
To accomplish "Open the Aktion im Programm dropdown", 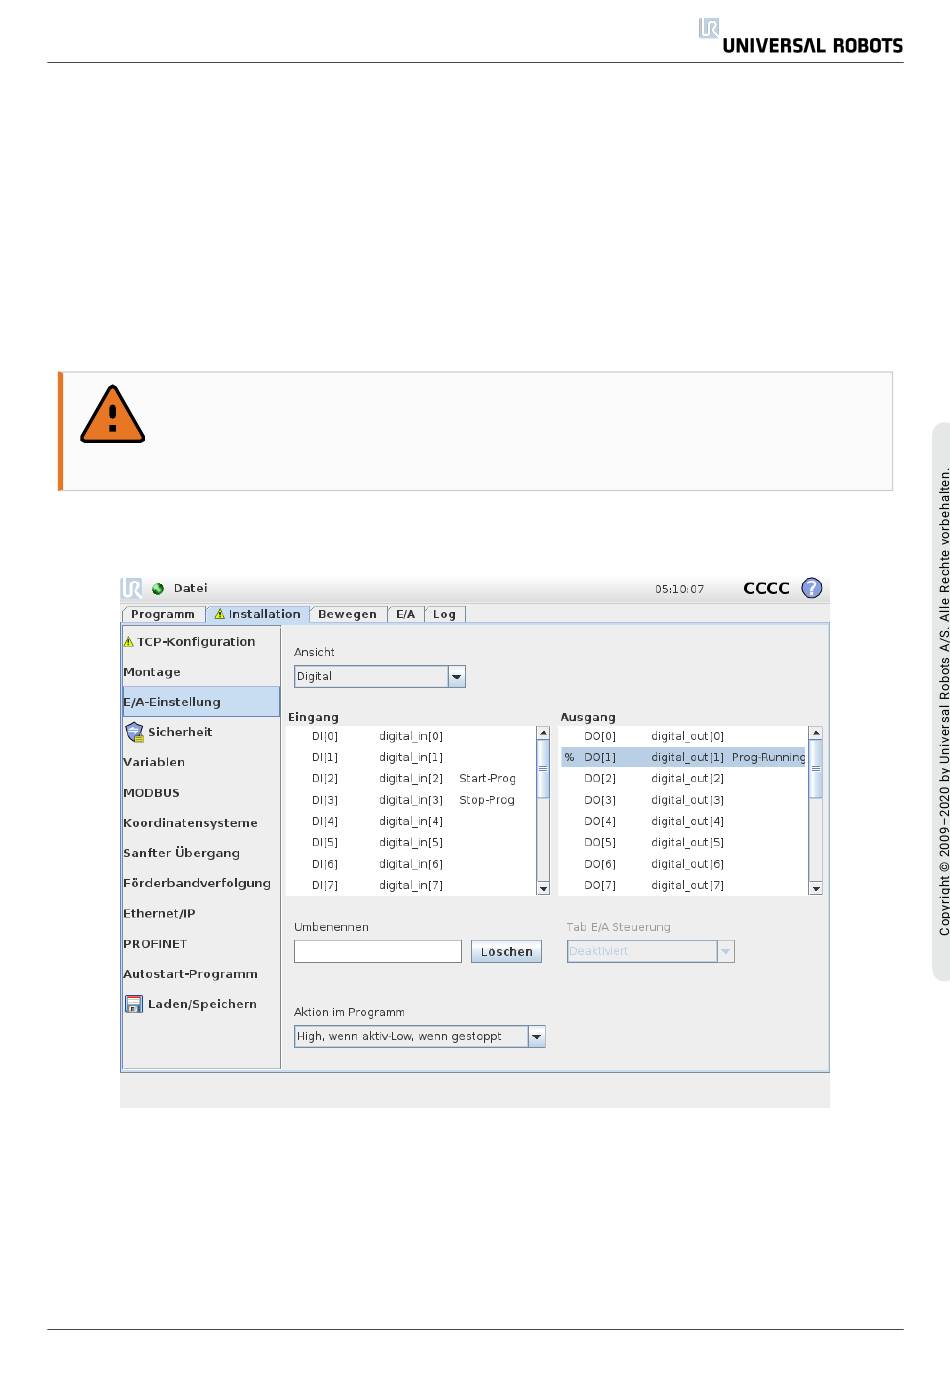I will [x=420, y=1037].
